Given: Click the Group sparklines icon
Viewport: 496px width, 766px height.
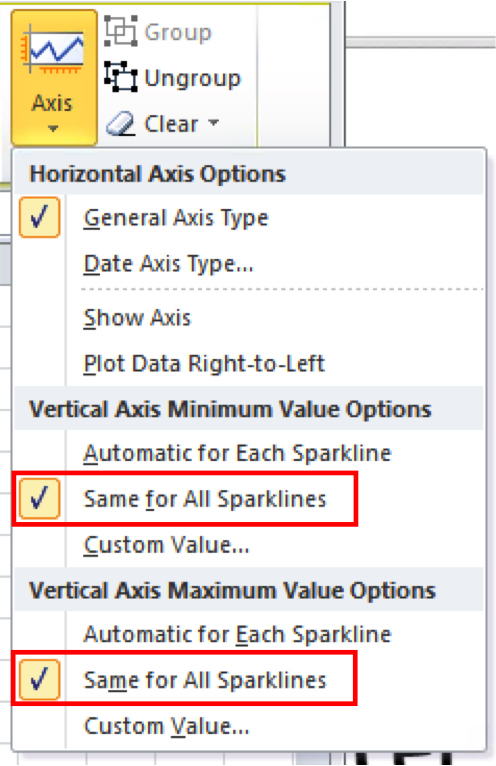Looking at the screenshot, I should (x=120, y=31).
